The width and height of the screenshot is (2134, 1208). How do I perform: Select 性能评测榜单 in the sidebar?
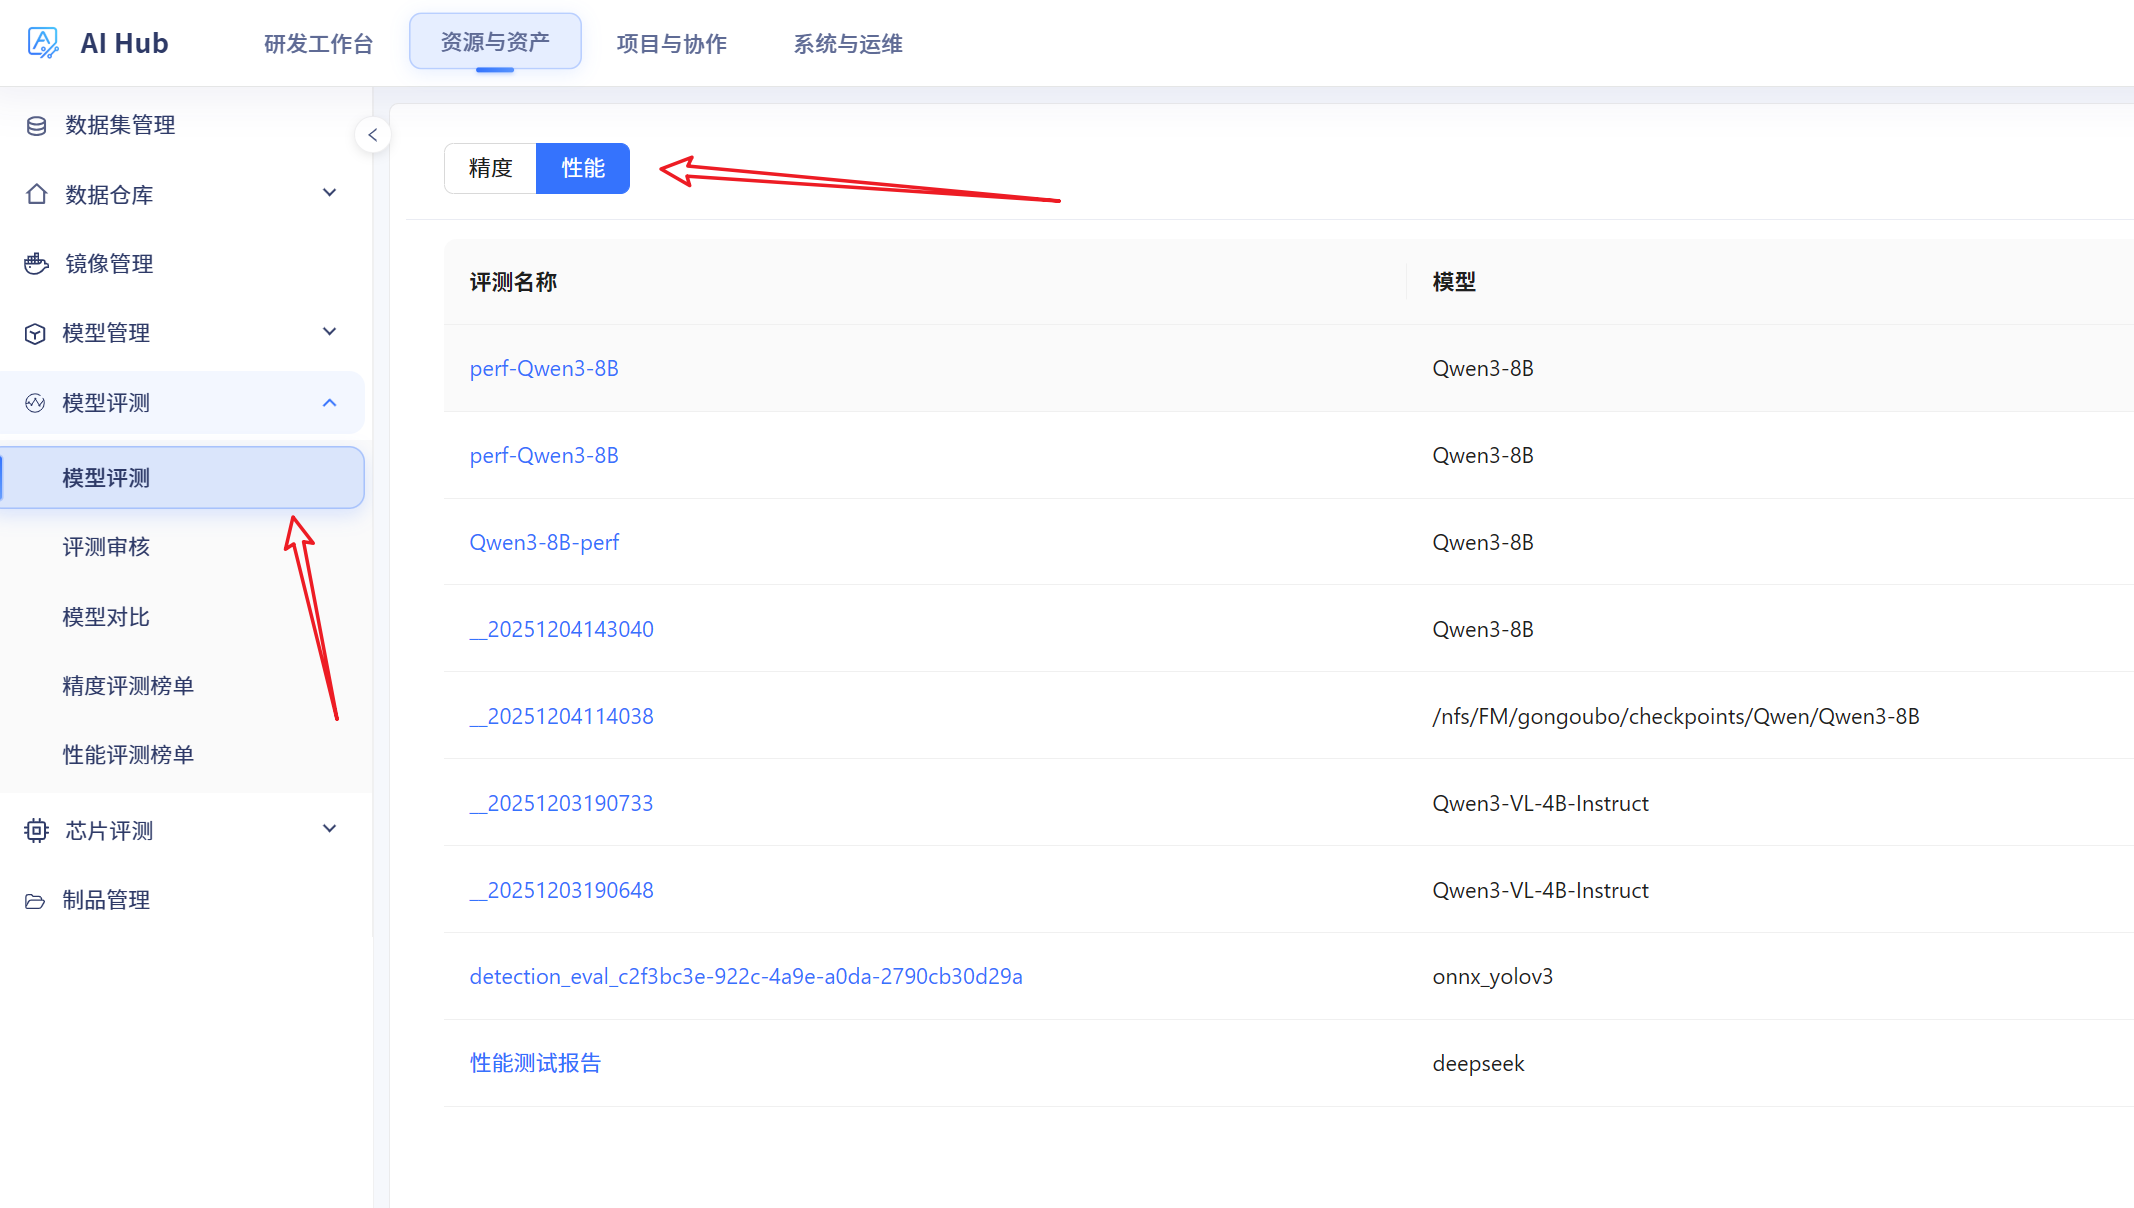coord(128,755)
